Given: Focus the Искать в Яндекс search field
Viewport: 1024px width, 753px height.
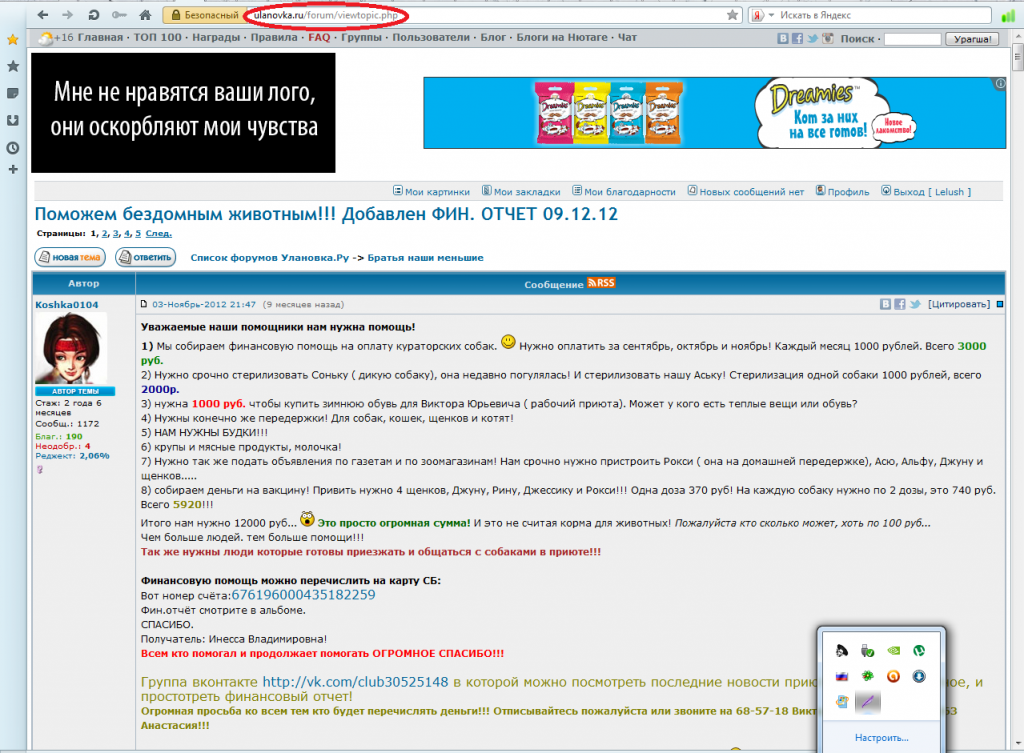Looking at the screenshot, I should [882, 15].
